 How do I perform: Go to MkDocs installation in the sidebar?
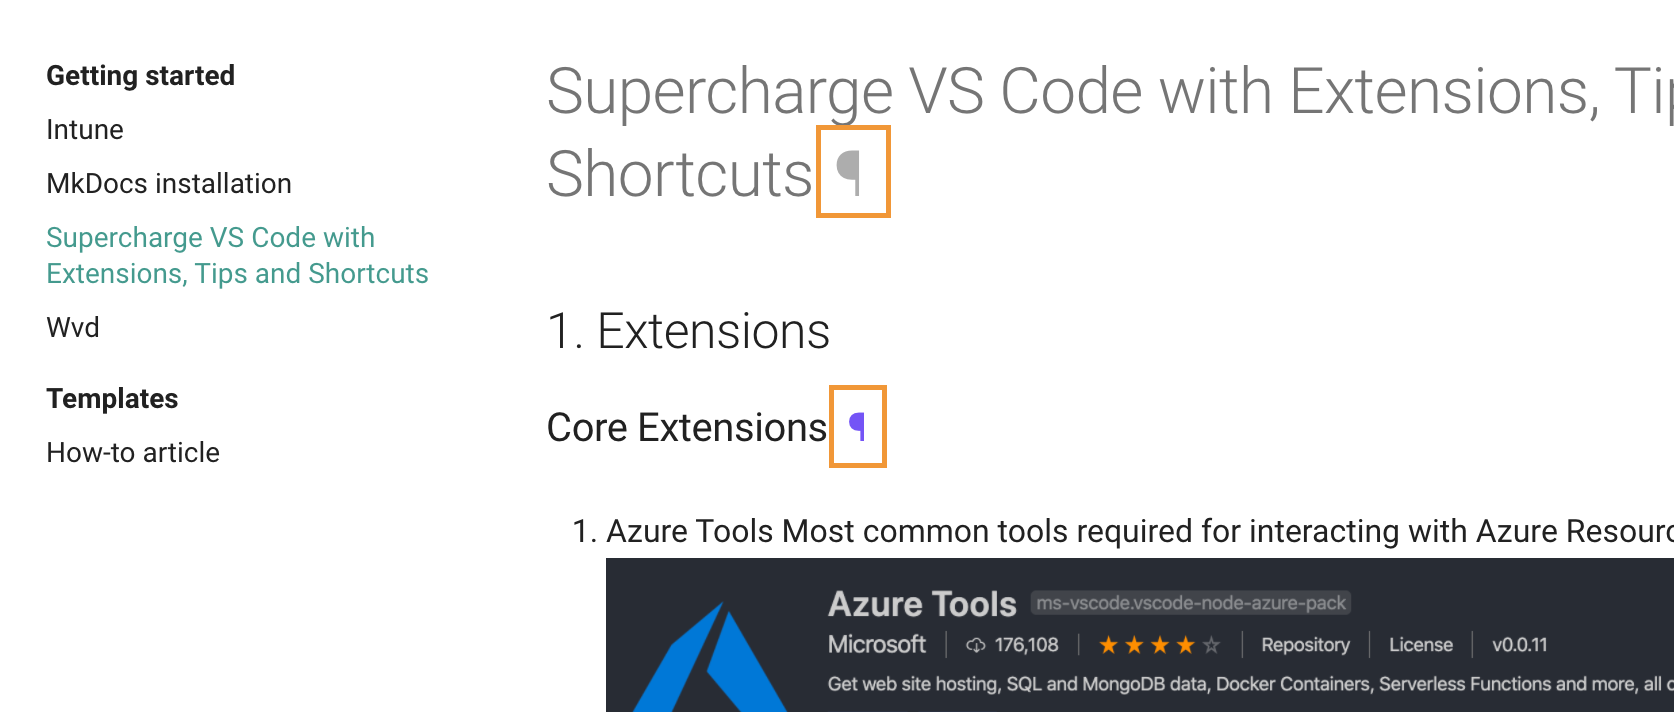pos(169,184)
